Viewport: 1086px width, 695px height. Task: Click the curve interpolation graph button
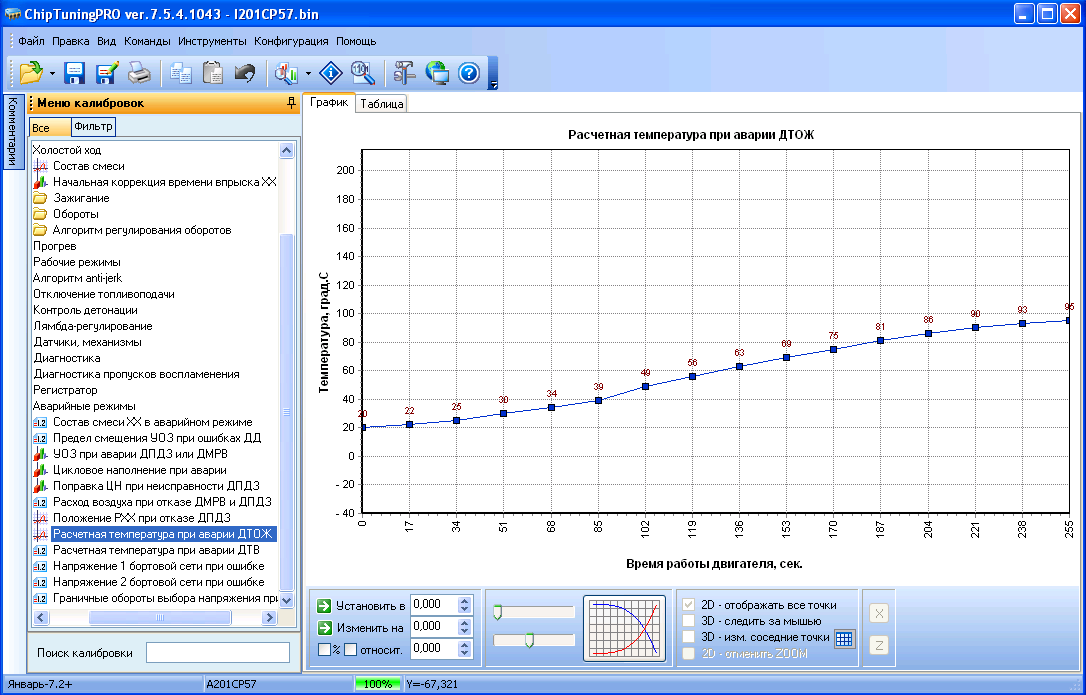624,629
